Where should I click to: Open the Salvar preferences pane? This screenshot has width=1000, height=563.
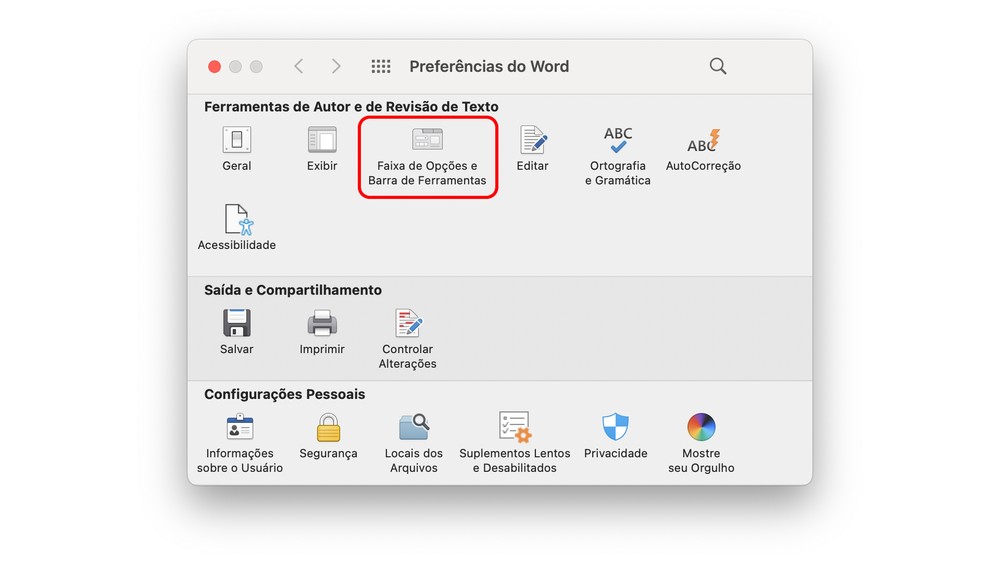coord(237,332)
